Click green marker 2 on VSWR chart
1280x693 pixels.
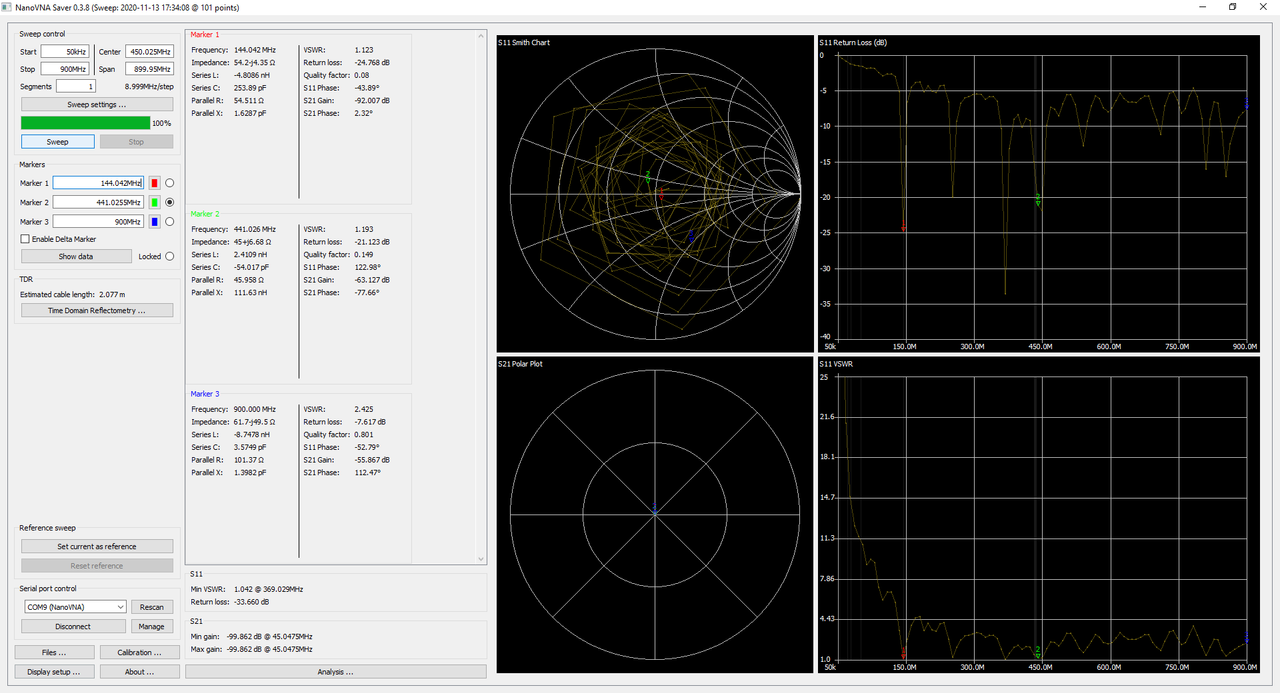pos(1038,651)
